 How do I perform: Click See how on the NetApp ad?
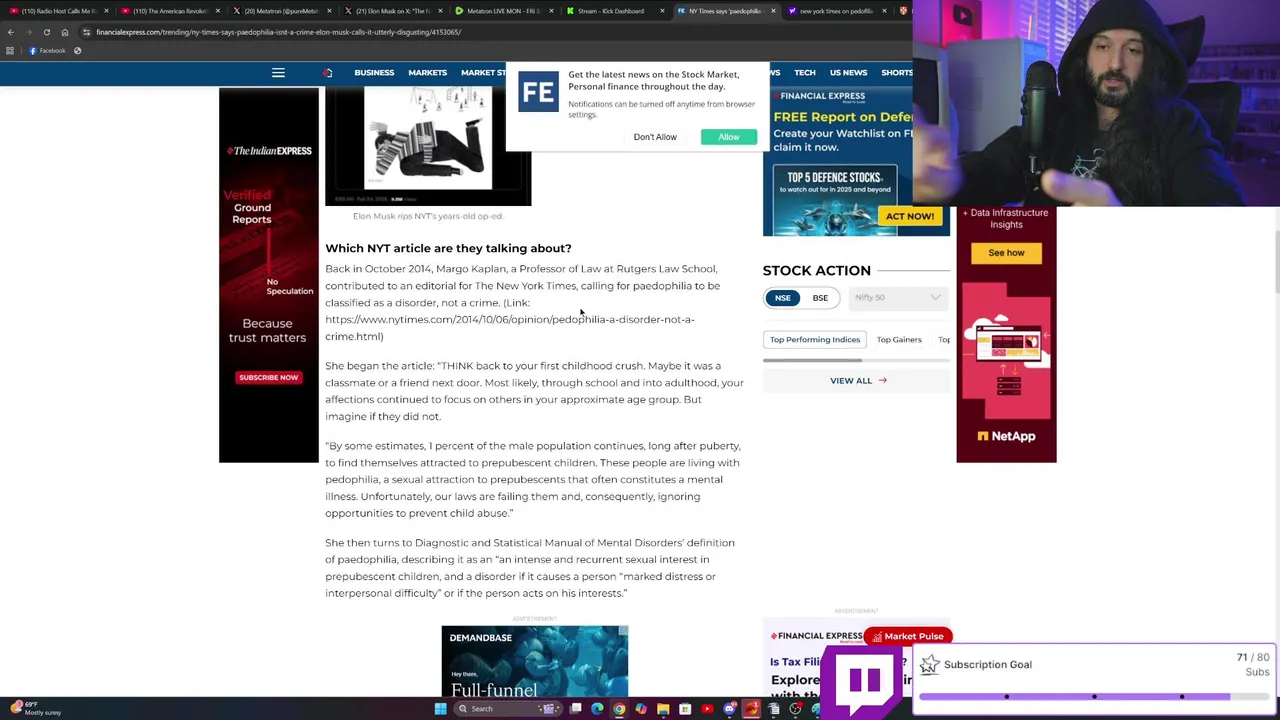1006,253
